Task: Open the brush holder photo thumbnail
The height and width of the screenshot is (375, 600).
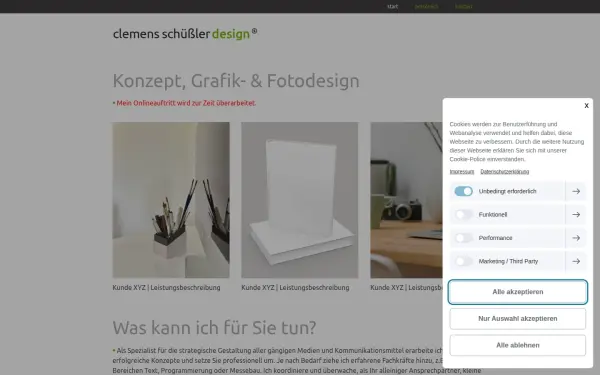Action: (171, 200)
